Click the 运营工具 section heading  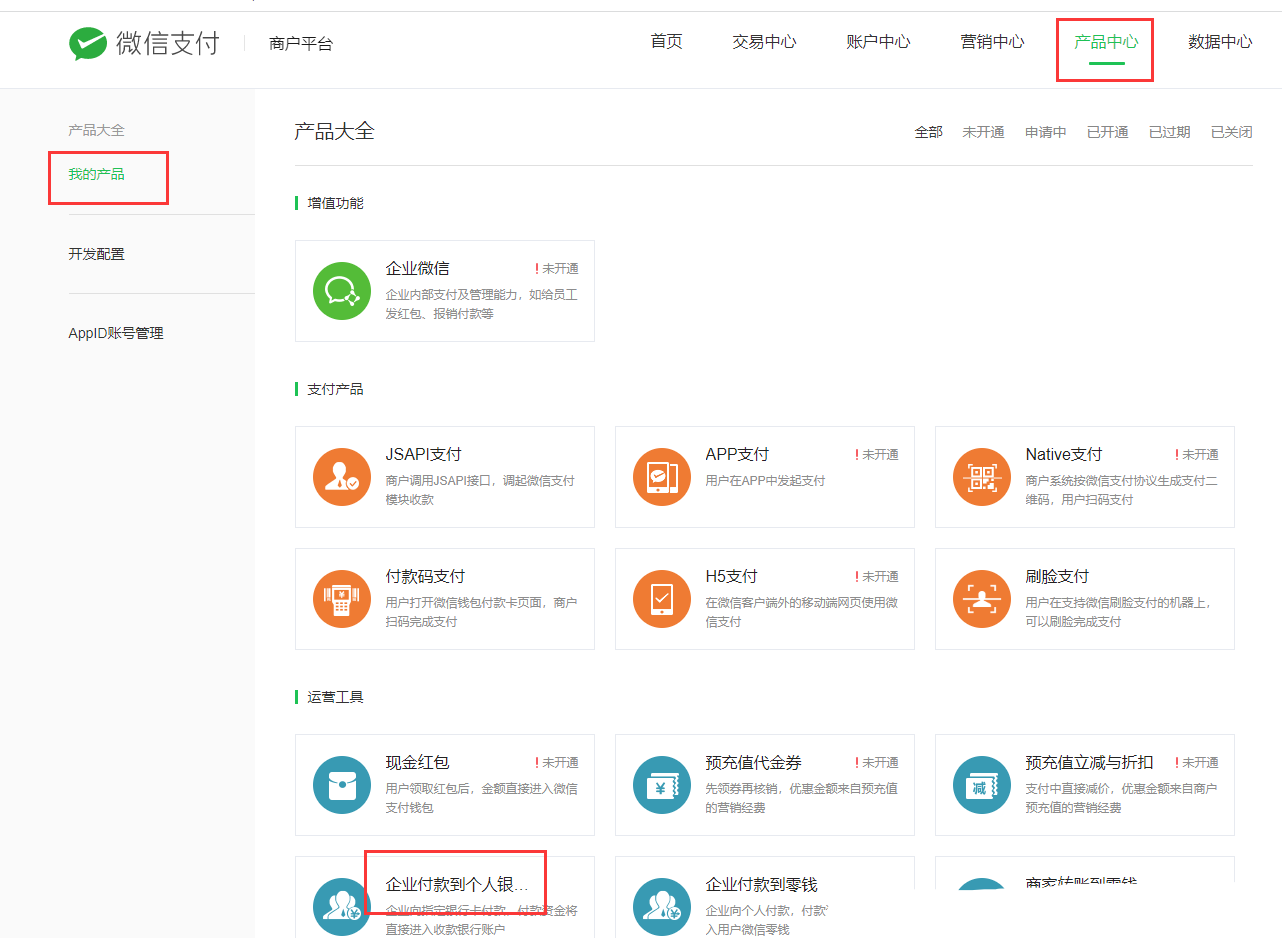tap(336, 697)
